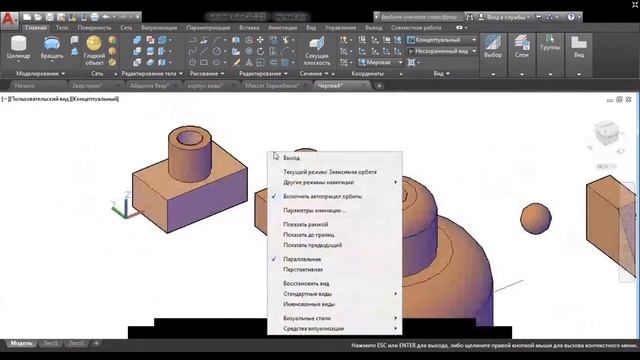Select the Rotate tool in Редактирование panel
The width and height of the screenshot is (640, 360).
point(260,51)
